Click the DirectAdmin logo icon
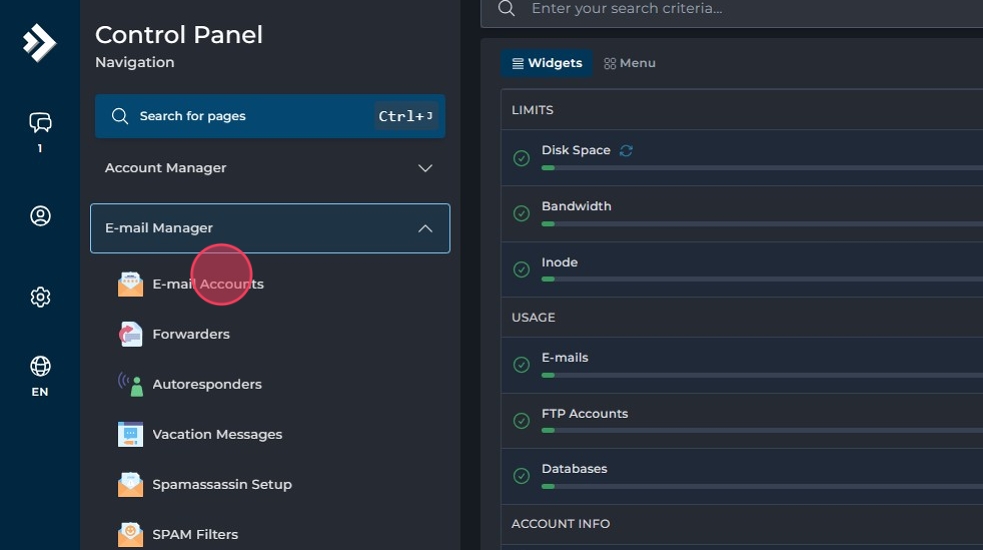Screen dimensions: 983x550 pyautogui.click(x=39, y=43)
